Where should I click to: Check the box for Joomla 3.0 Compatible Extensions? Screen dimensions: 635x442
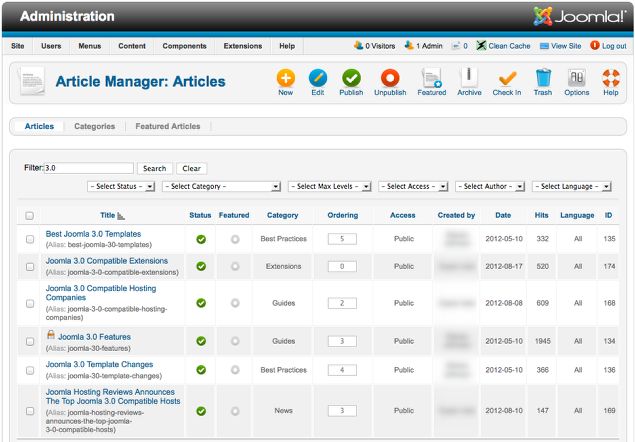pyautogui.click(x=30, y=267)
